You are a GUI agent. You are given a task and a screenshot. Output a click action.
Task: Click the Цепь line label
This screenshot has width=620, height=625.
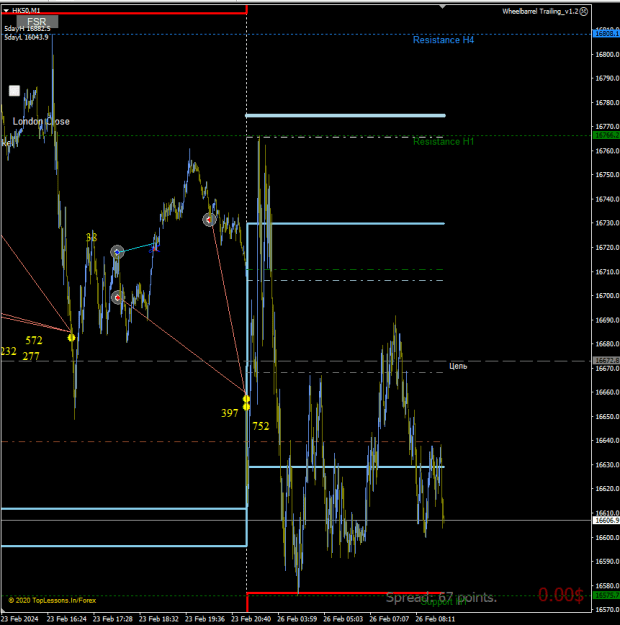click(x=458, y=366)
